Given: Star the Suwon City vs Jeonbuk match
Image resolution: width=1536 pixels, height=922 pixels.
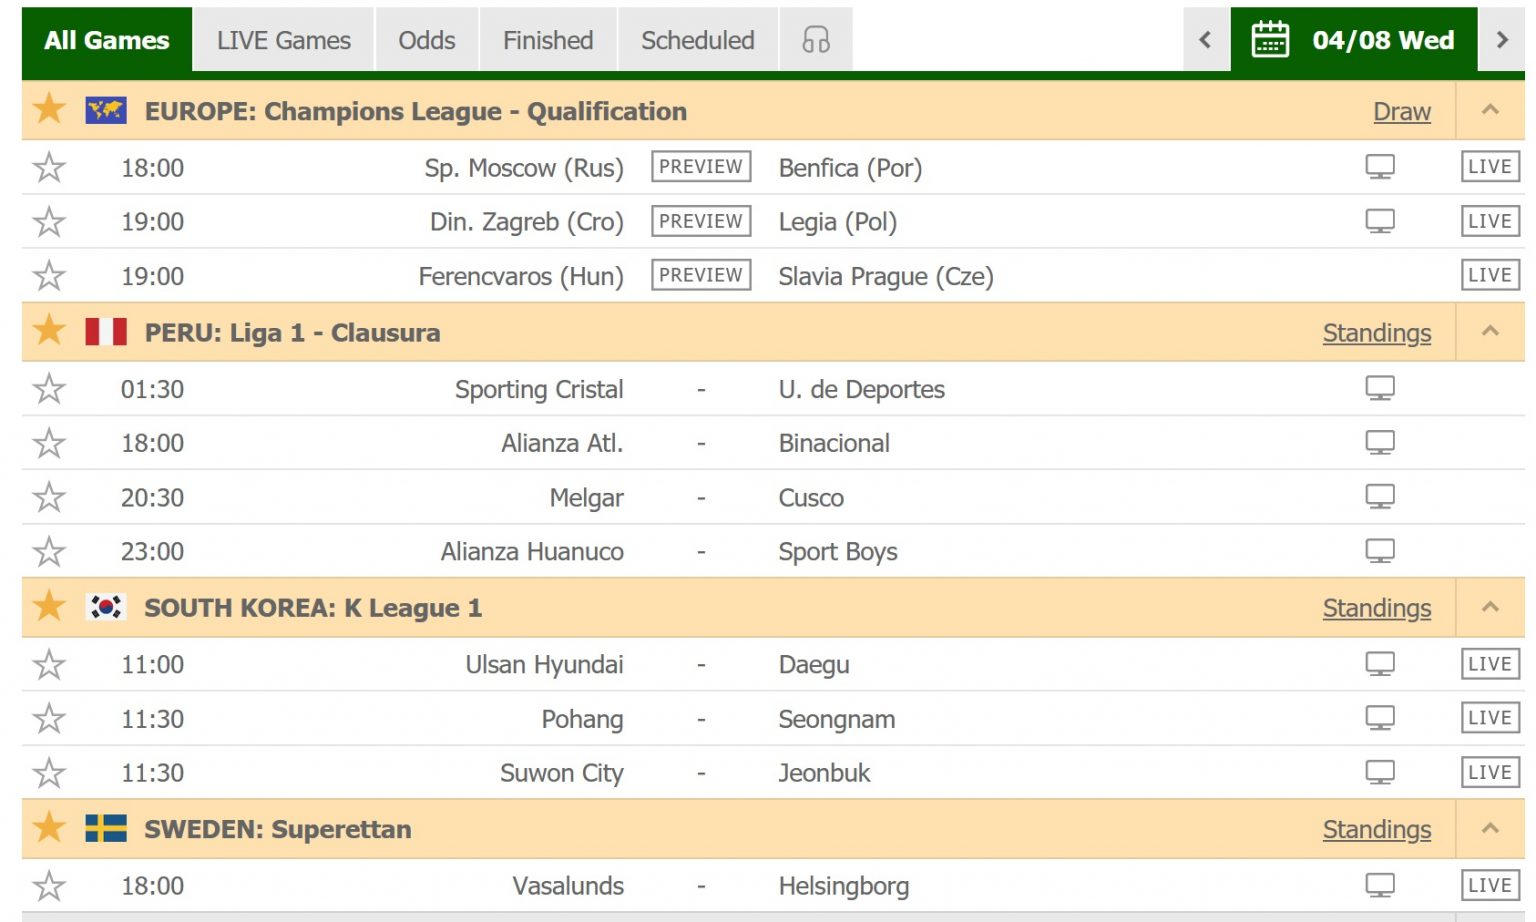Looking at the screenshot, I should coord(49,772).
